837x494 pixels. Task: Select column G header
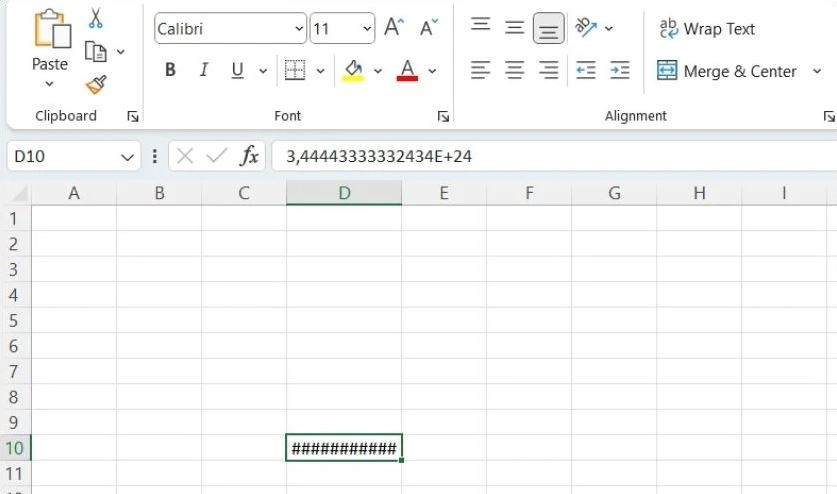(614, 193)
